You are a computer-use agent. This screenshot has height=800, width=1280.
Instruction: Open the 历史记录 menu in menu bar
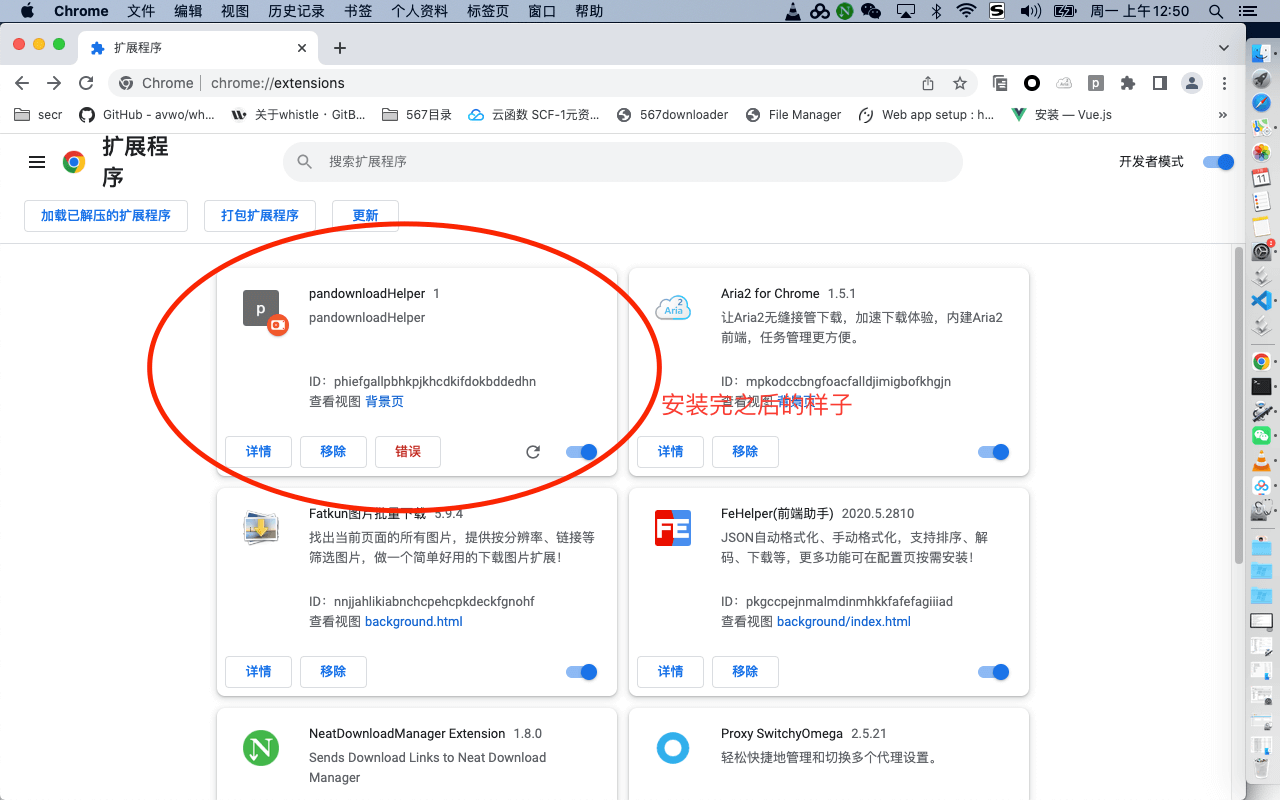[297, 11]
